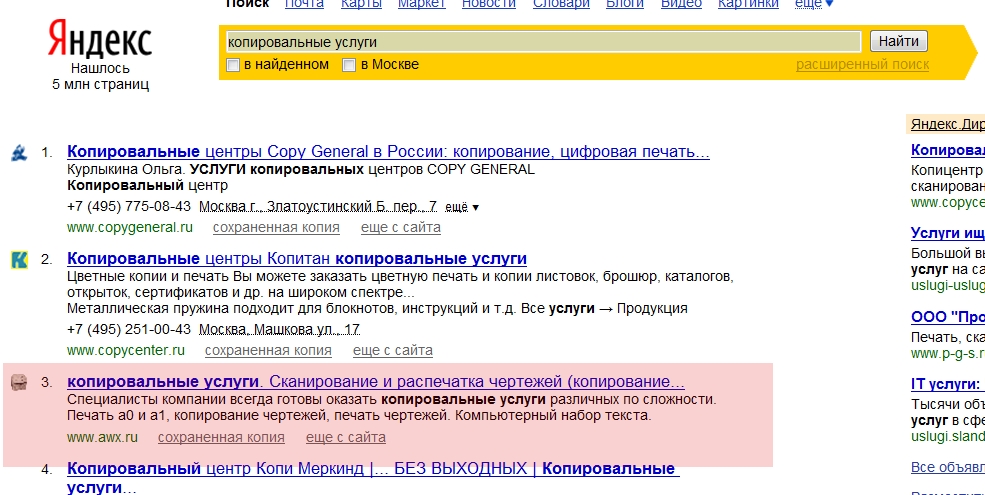Image resolution: width=985 pixels, height=495 pixels.
Task: Open the Словари service tab
Action: coord(561,4)
